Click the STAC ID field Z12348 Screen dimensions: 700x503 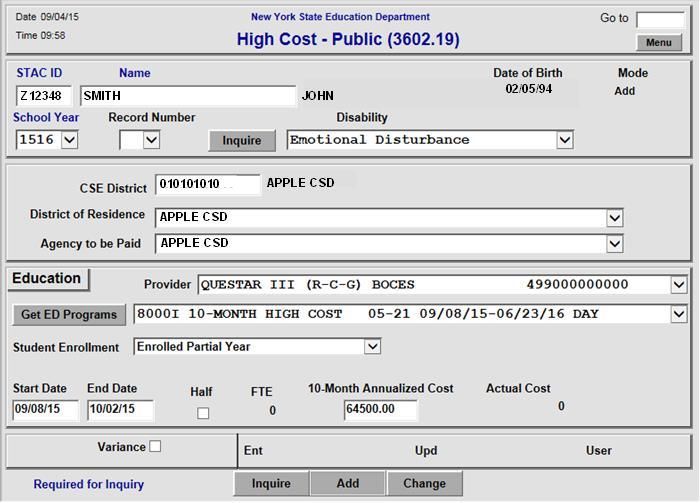[43, 96]
